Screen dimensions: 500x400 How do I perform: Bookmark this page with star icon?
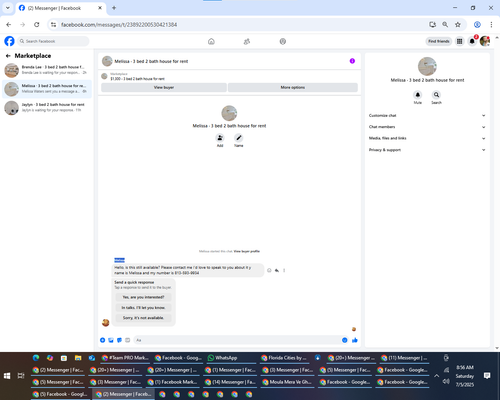tap(458, 24)
